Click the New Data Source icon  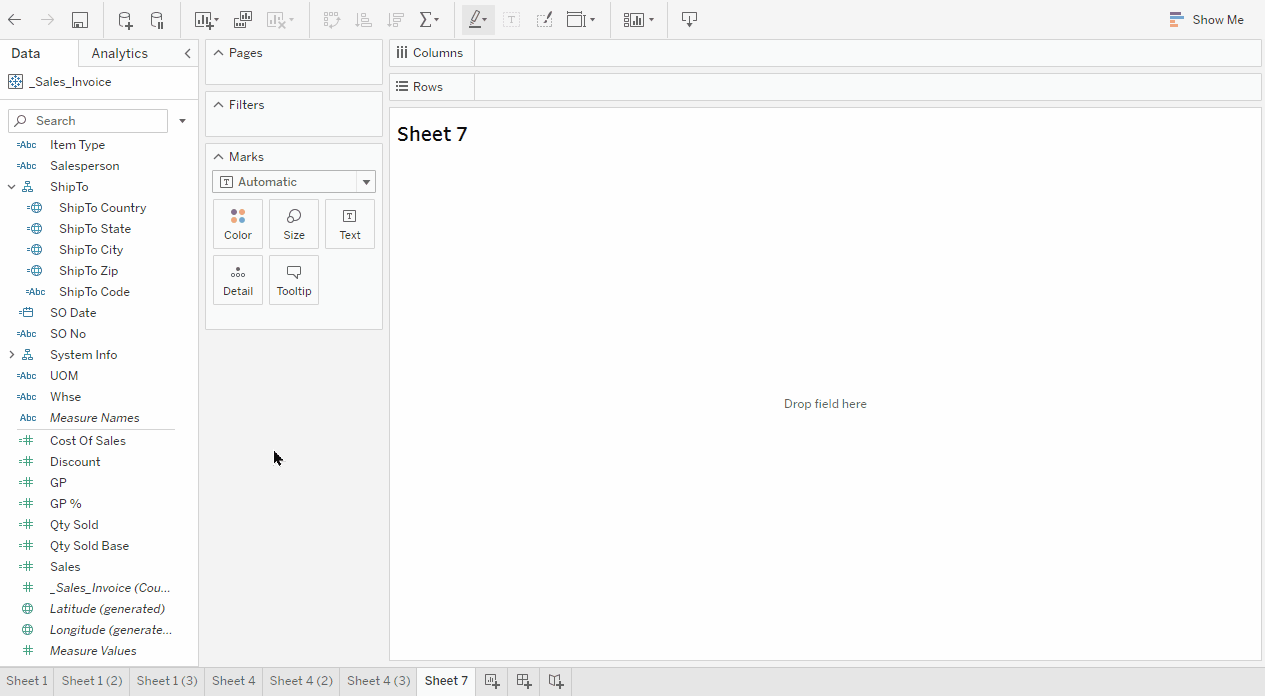point(125,20)
